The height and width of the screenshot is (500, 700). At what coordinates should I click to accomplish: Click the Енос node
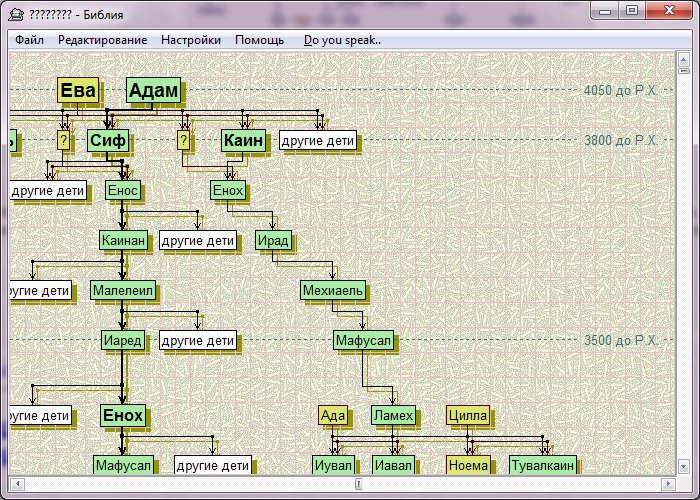(x=122, y=190)
